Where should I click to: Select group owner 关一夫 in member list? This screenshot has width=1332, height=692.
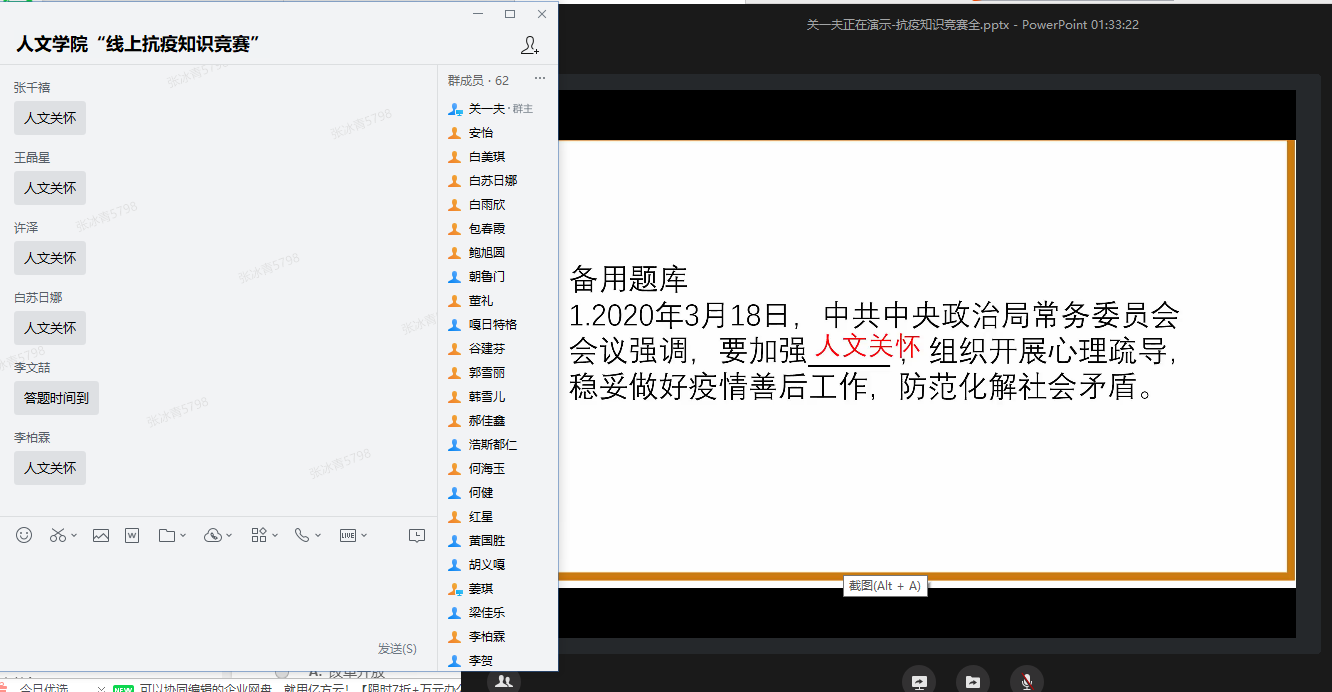click(x=487, y=108)
